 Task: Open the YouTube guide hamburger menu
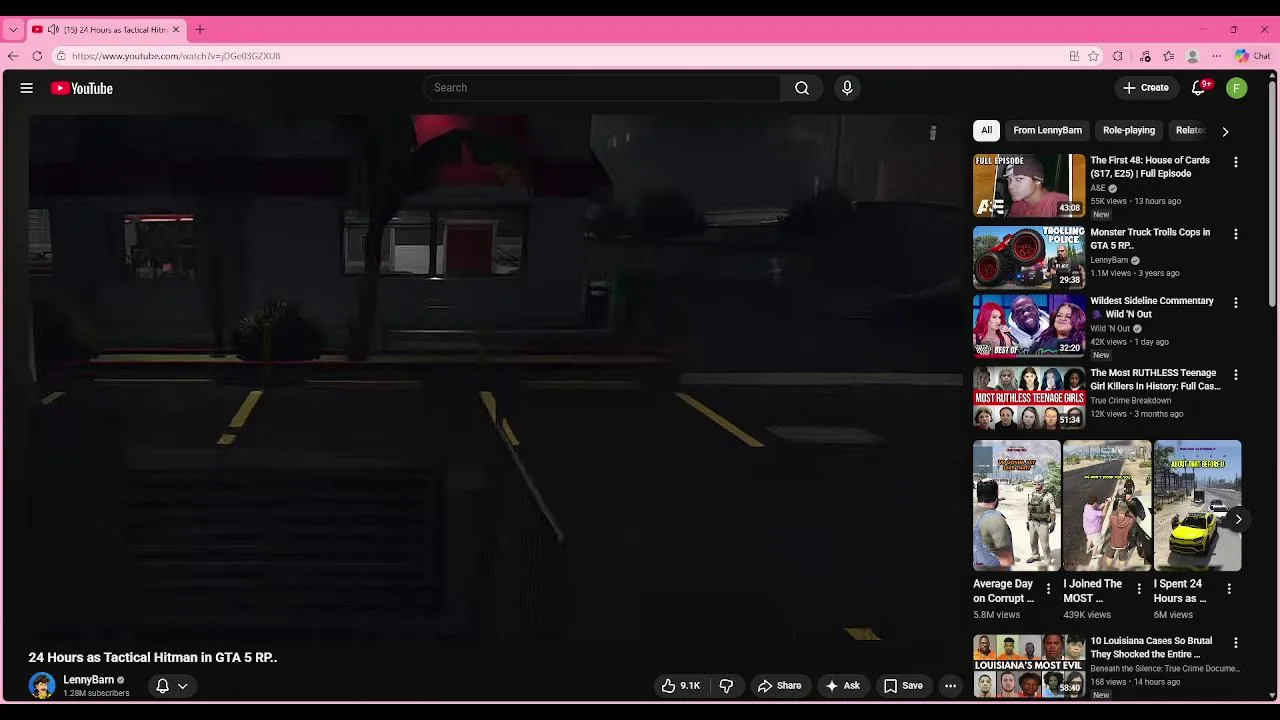(27, 88)
